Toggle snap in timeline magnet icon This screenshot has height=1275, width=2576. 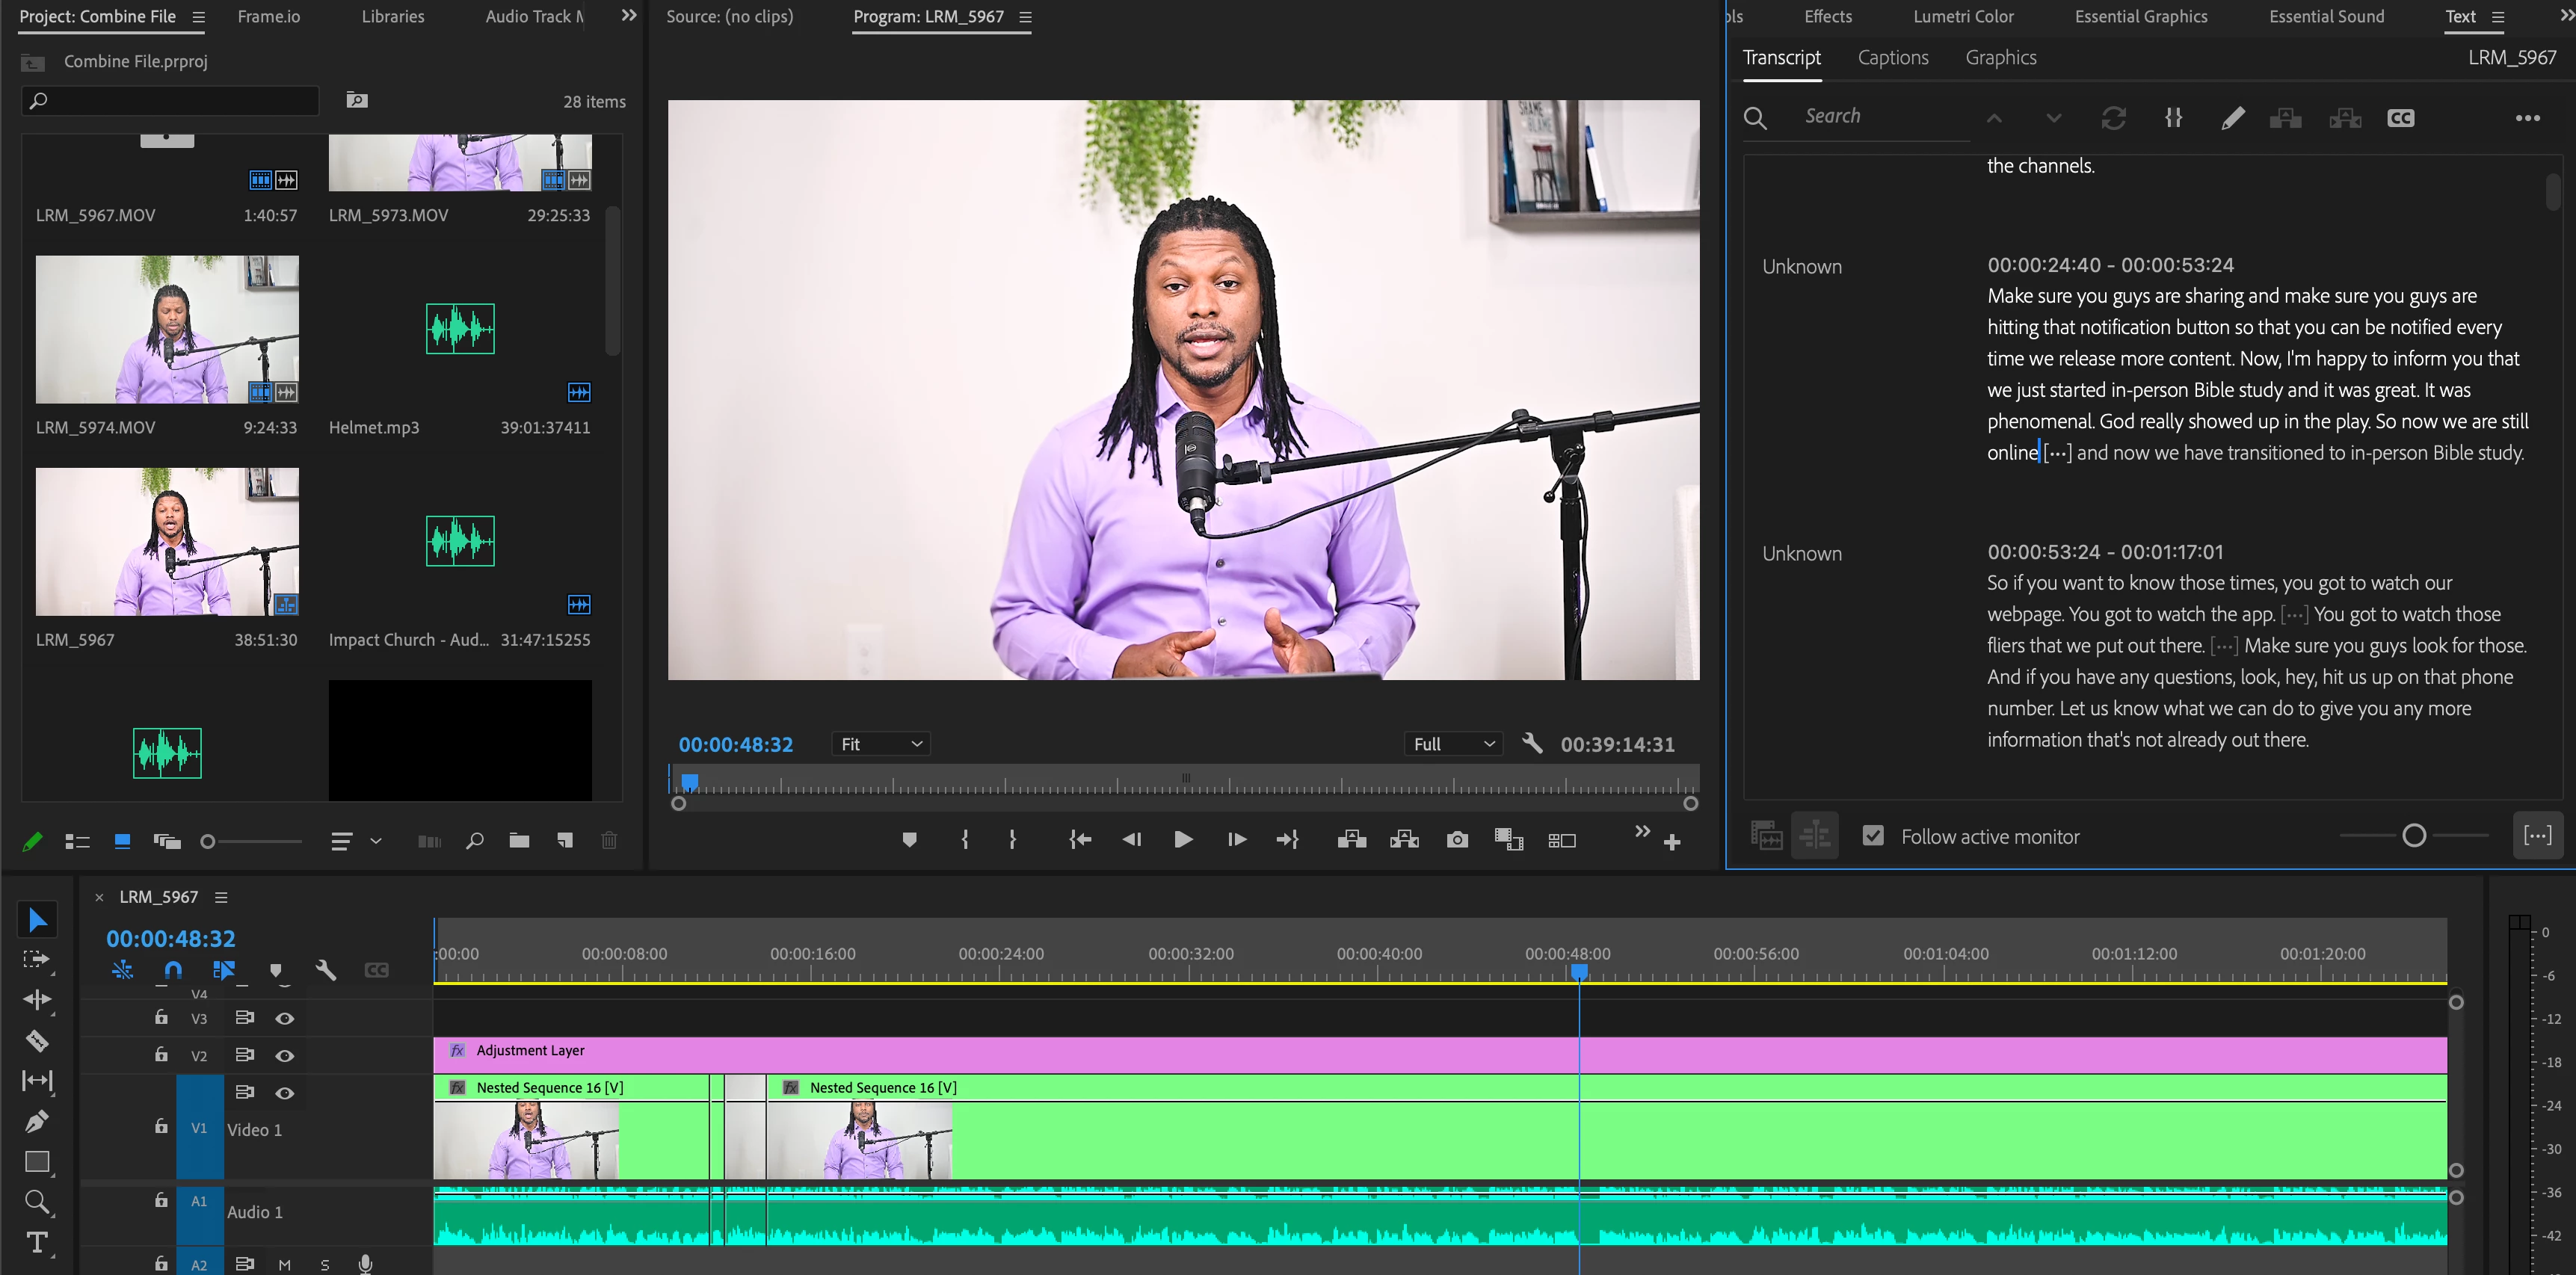coord(173,970)
